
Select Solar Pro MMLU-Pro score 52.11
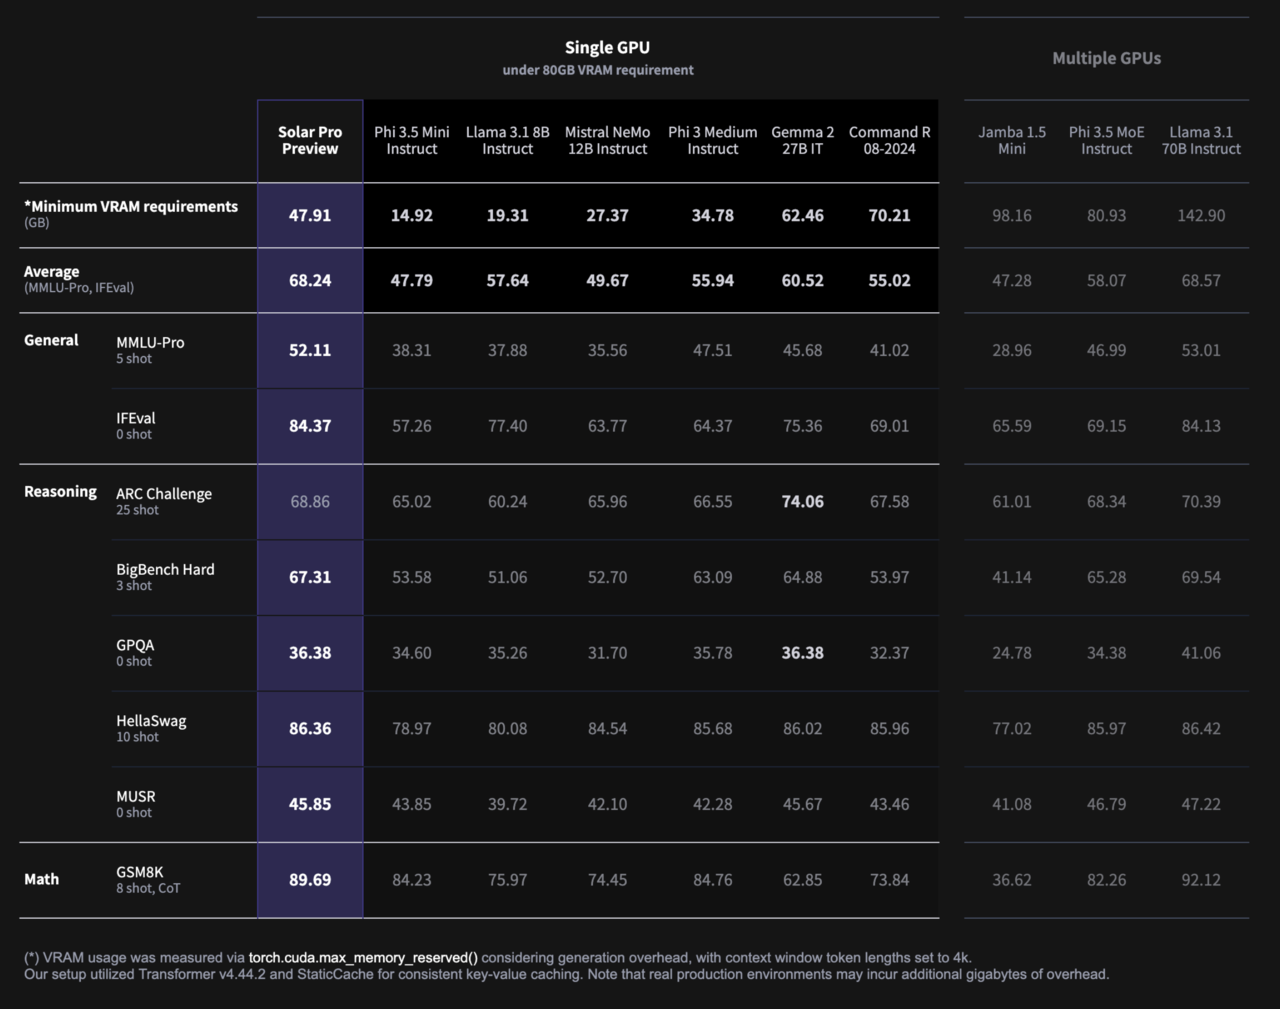[310, 350]
